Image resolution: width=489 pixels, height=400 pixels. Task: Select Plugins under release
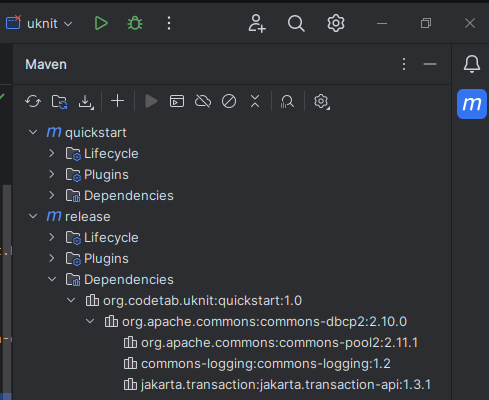[232, 258]
